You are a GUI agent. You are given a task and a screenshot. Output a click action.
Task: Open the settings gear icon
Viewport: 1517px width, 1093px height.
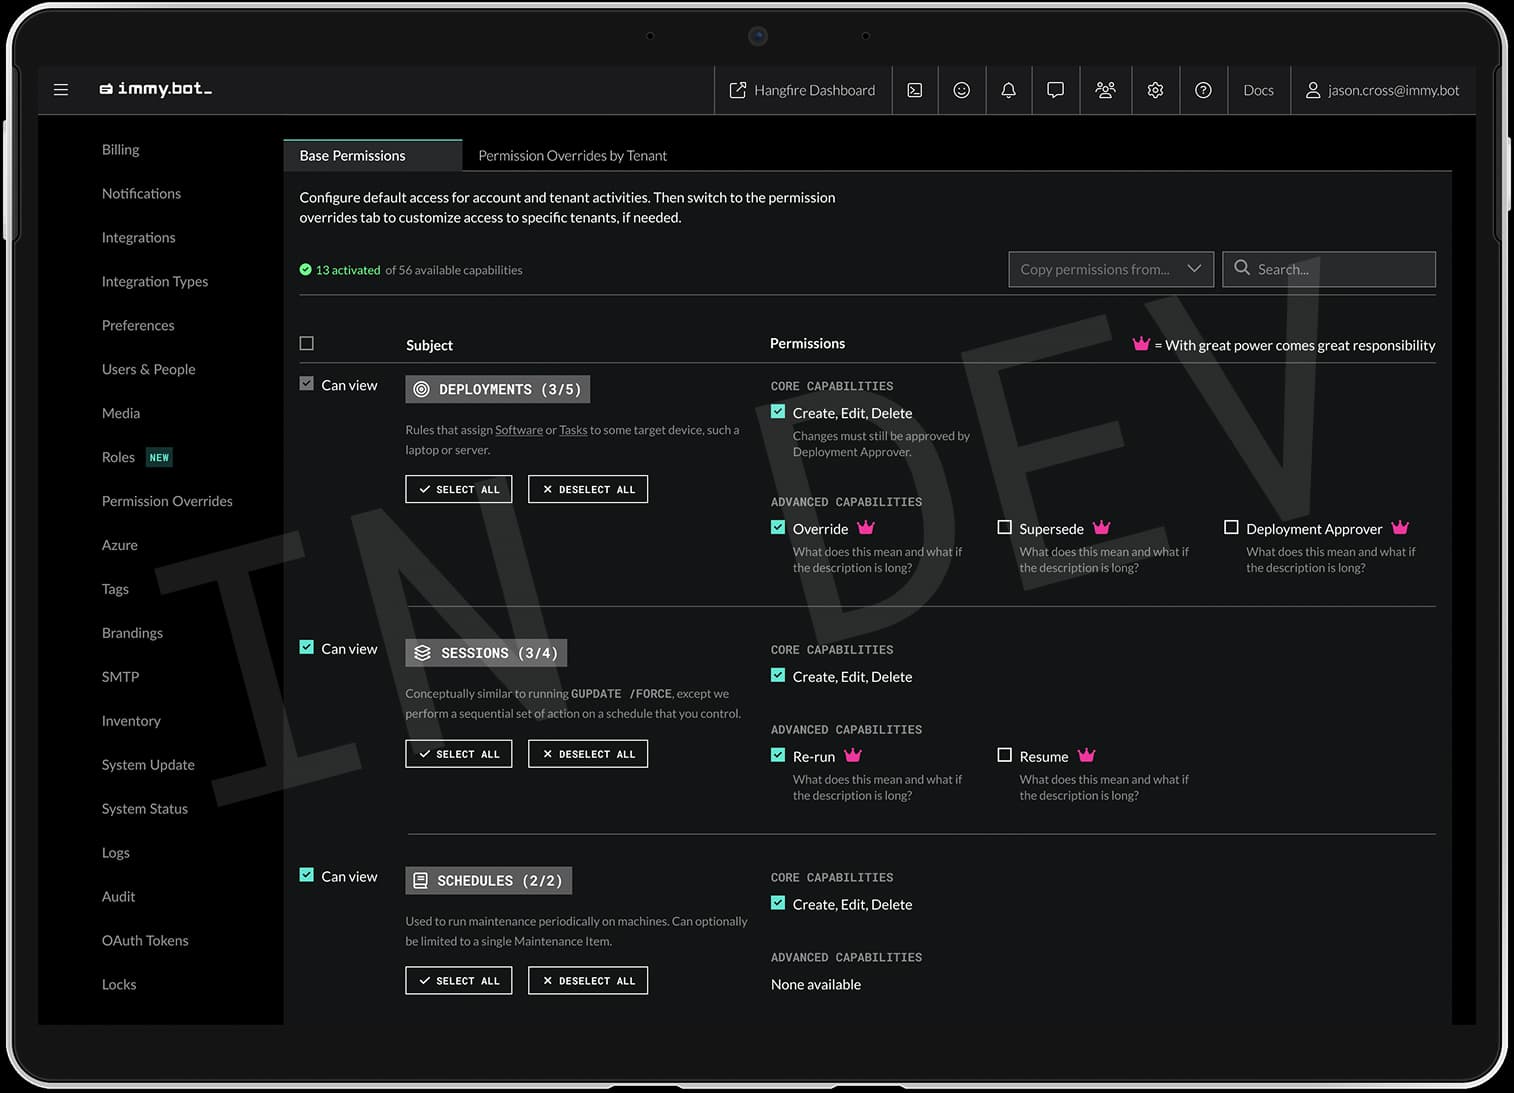tap(1155, 90)
